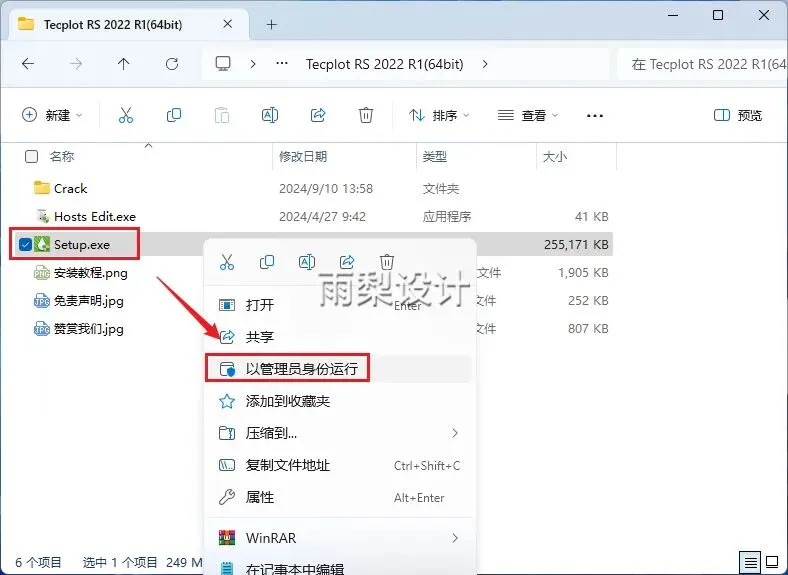The height and width of the screenshot is (575, 788).
Task: Click Tecplot RS 2022 R1(64bit) in the address bar
Action: click(384, 64)
